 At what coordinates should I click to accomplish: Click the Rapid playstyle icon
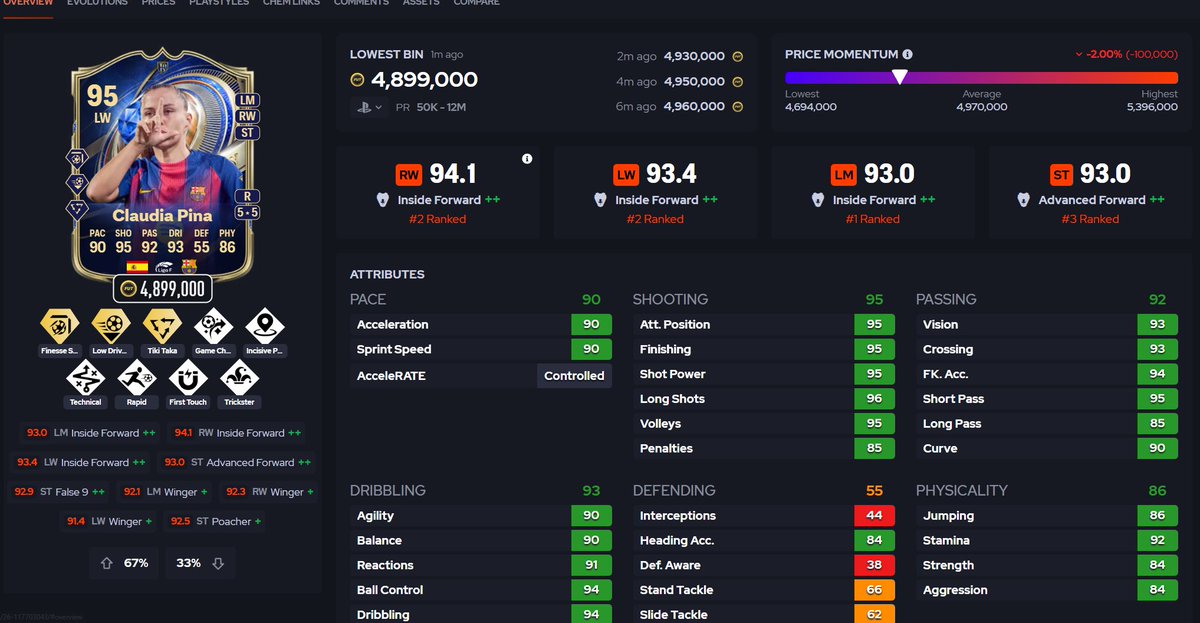coord(137,378)
